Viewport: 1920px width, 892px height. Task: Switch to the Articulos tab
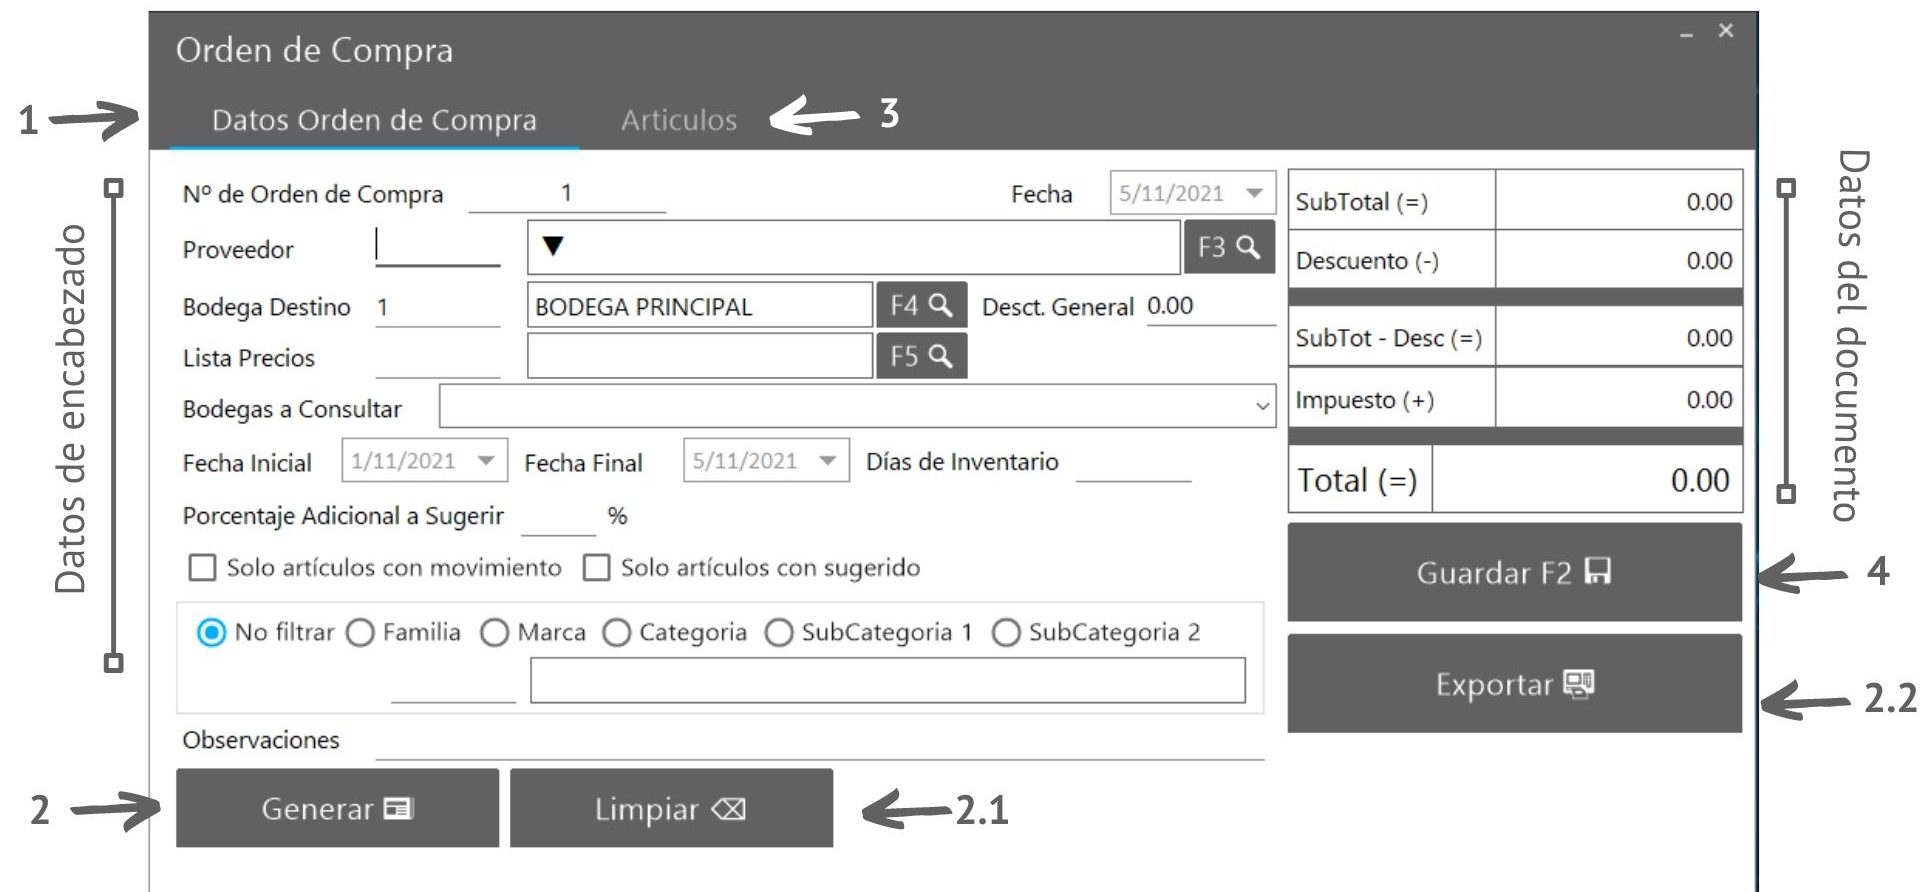coord(679,121)
